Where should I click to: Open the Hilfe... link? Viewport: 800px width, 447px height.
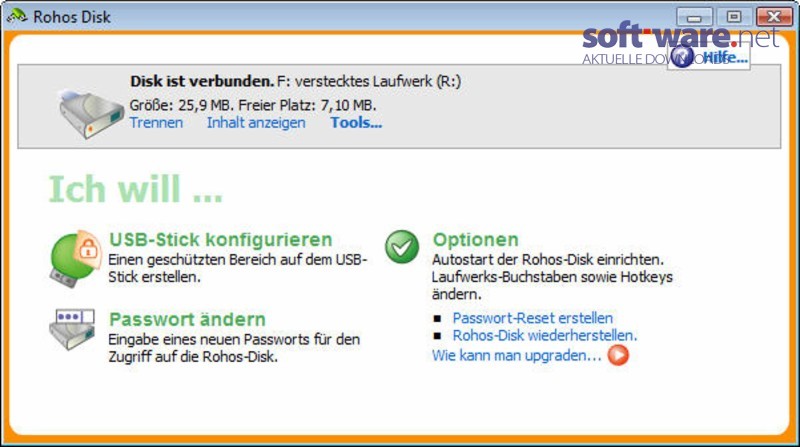click(725, 57)
